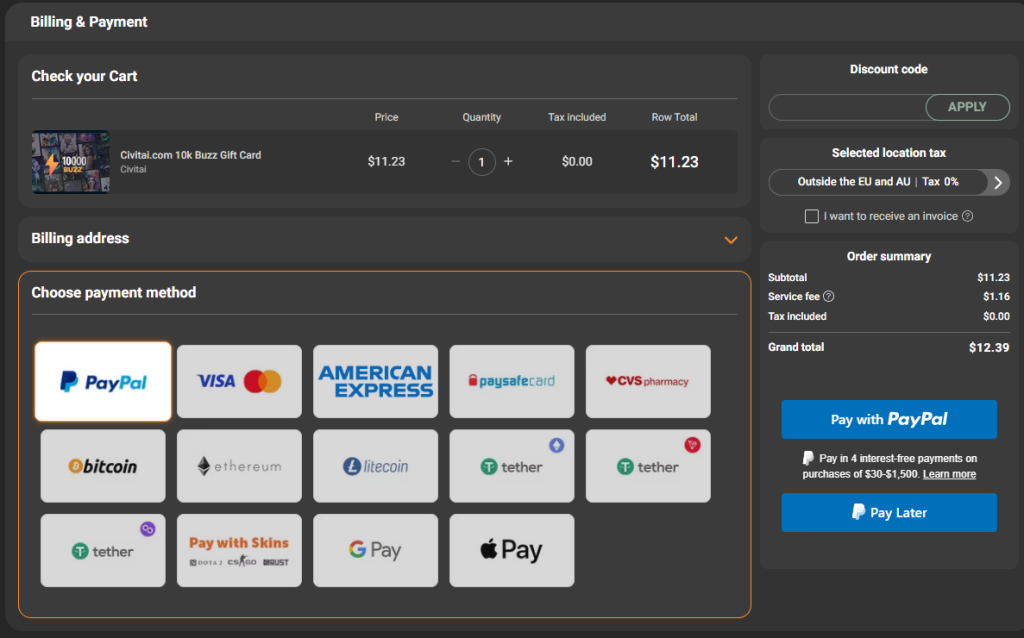Select American Express payment option

coord(376,381)
